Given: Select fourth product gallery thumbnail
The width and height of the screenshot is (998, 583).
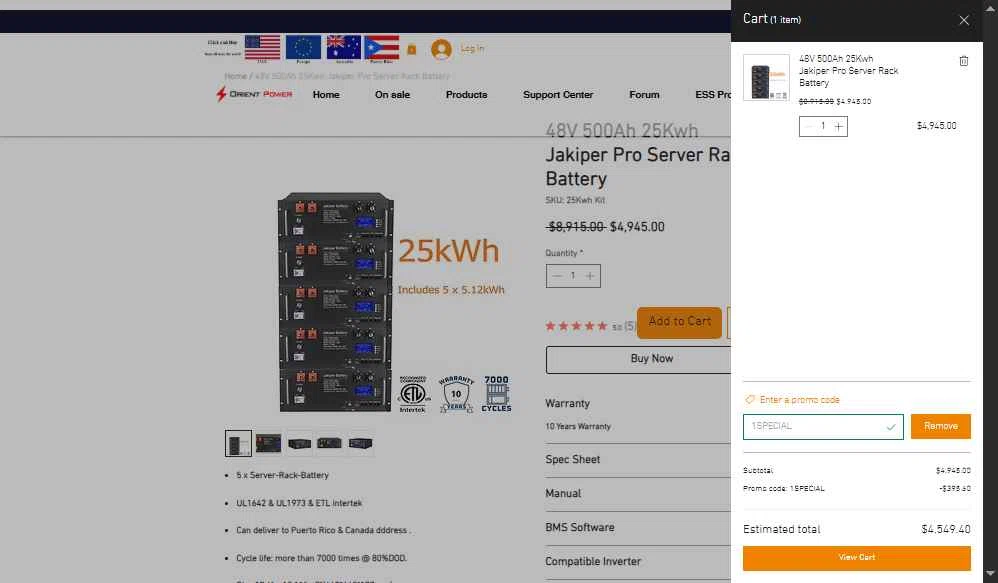Looking at the screenshot, I should (x=329, y=443).
